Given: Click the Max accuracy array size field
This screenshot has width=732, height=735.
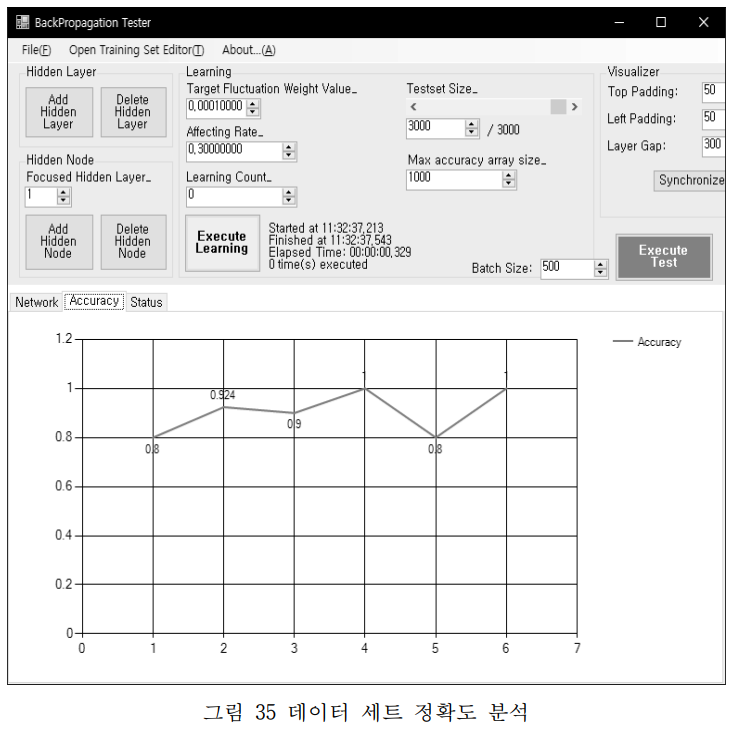Looking at the screenshot, I should click(x=453, y=179).
